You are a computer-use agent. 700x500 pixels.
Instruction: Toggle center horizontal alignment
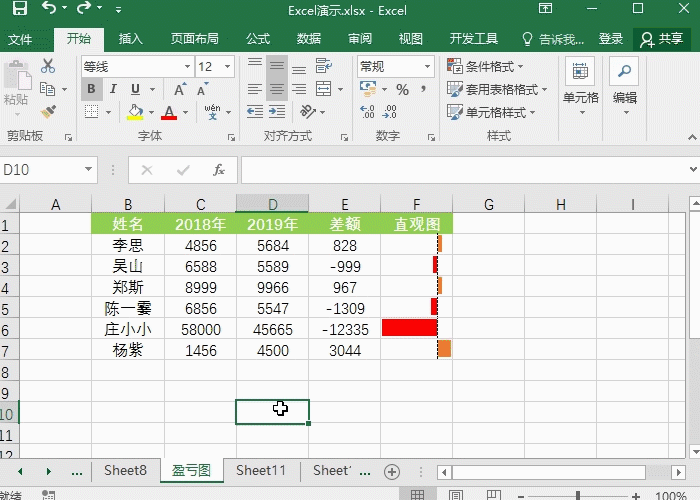[x=277, y=89]
